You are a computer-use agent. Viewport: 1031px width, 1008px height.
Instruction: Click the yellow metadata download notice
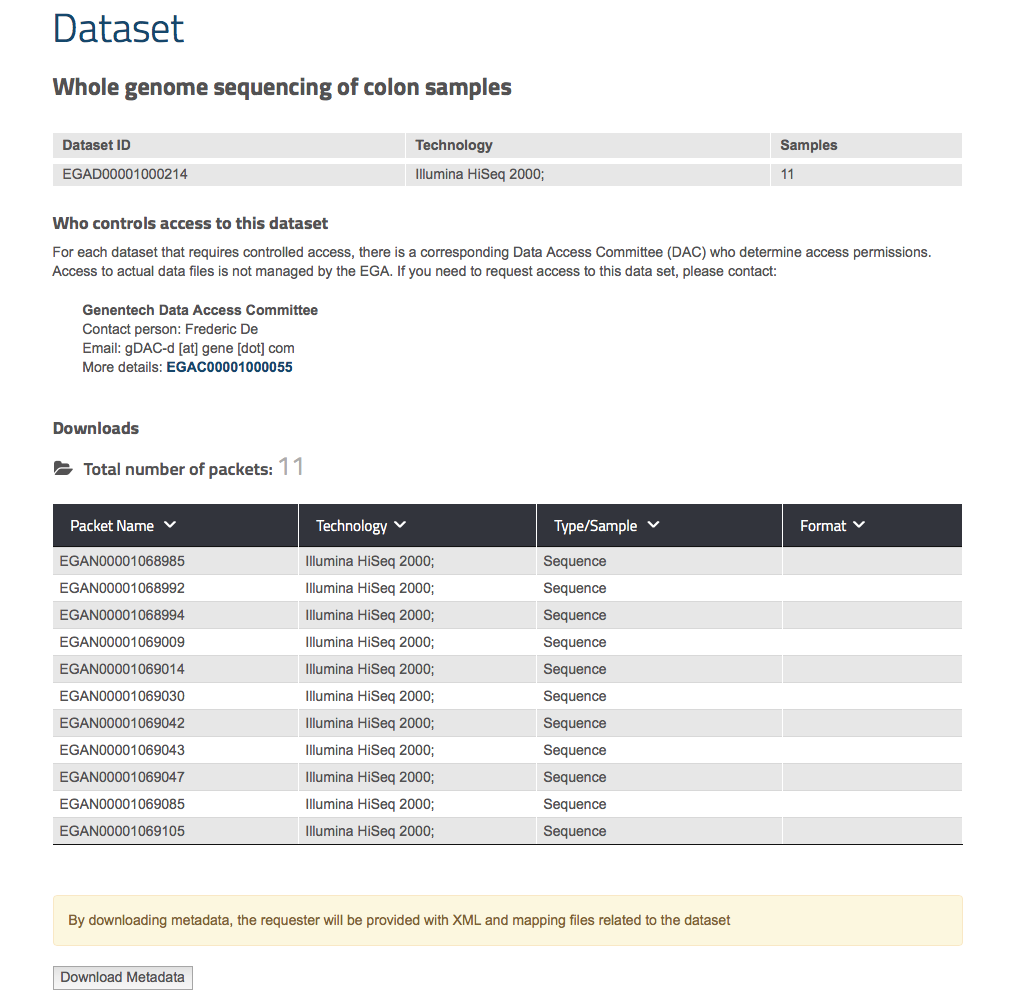click(507, 920)
